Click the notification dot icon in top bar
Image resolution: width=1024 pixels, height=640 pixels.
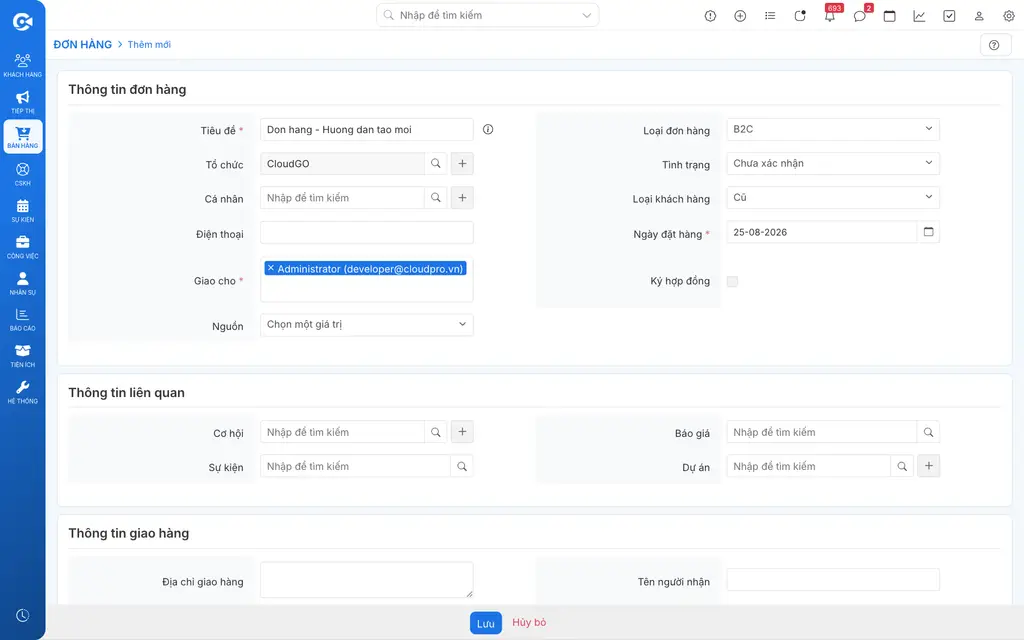tap(800, 16)
